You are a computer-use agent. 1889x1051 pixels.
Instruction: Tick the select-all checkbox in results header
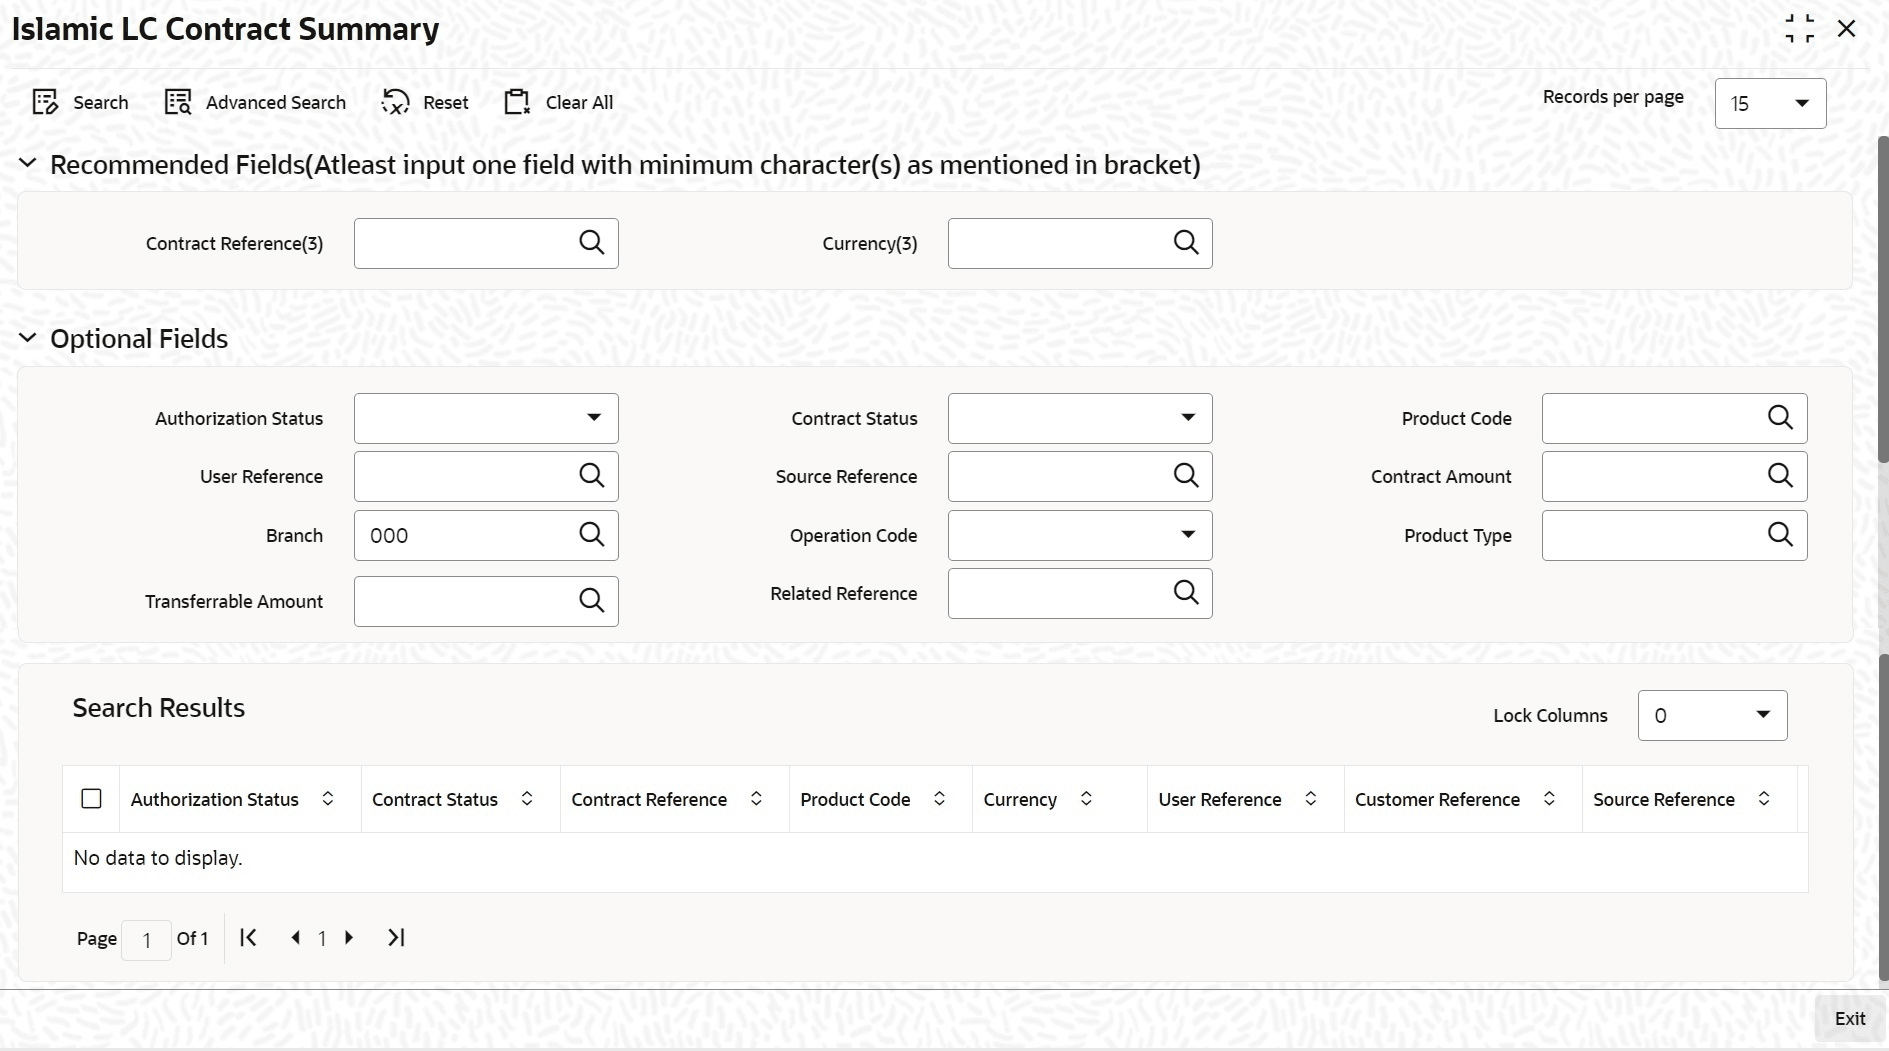[x=91, y=799]
